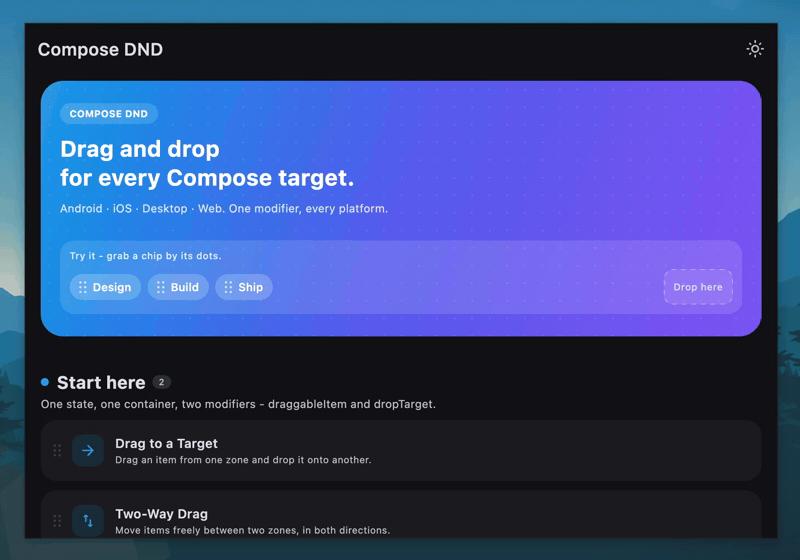Click the drag handle on Drag to a Target row
The width and height of the screenshot is (800, 560).
tap(57, 450)
